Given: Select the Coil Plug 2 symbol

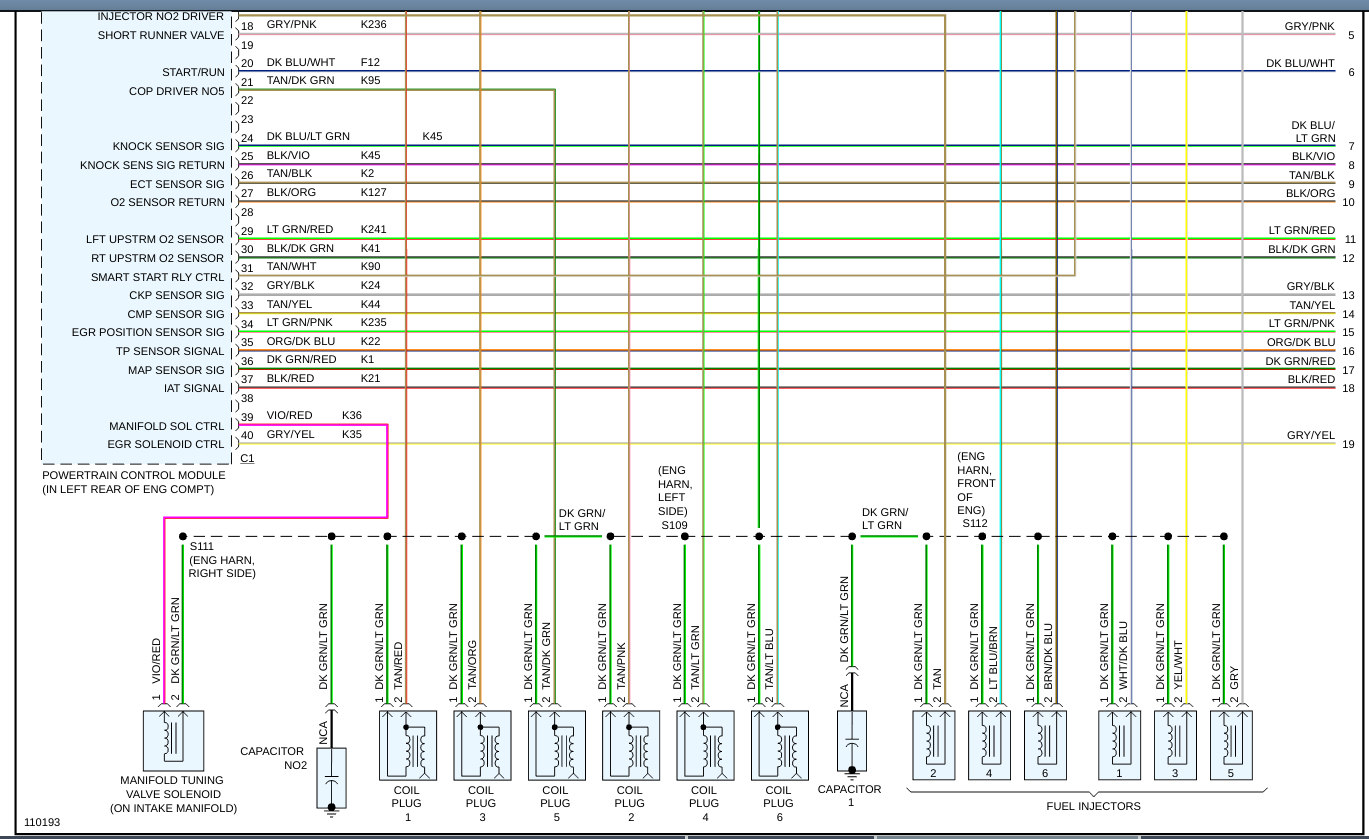Looking at the screenshot, I should [630, 745].
